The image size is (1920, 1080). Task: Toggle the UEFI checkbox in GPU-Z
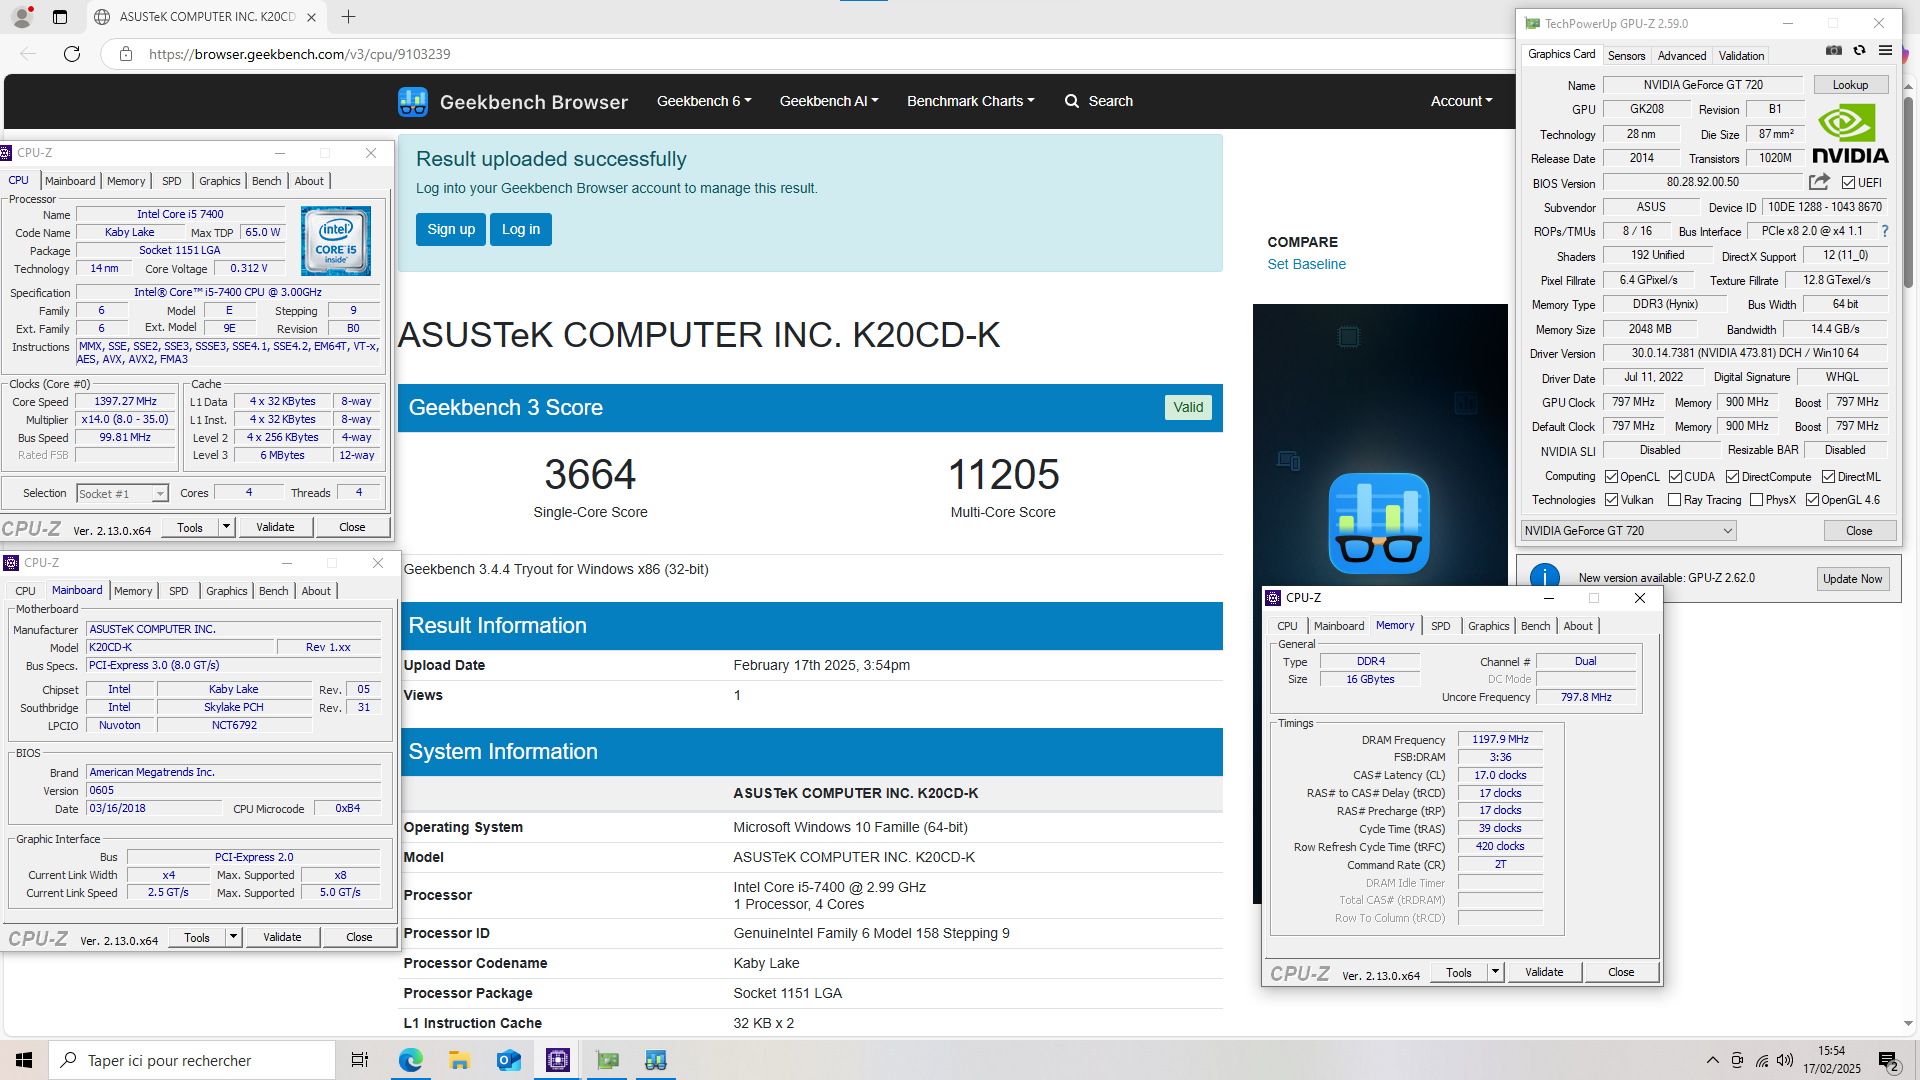coord(1849,183)
